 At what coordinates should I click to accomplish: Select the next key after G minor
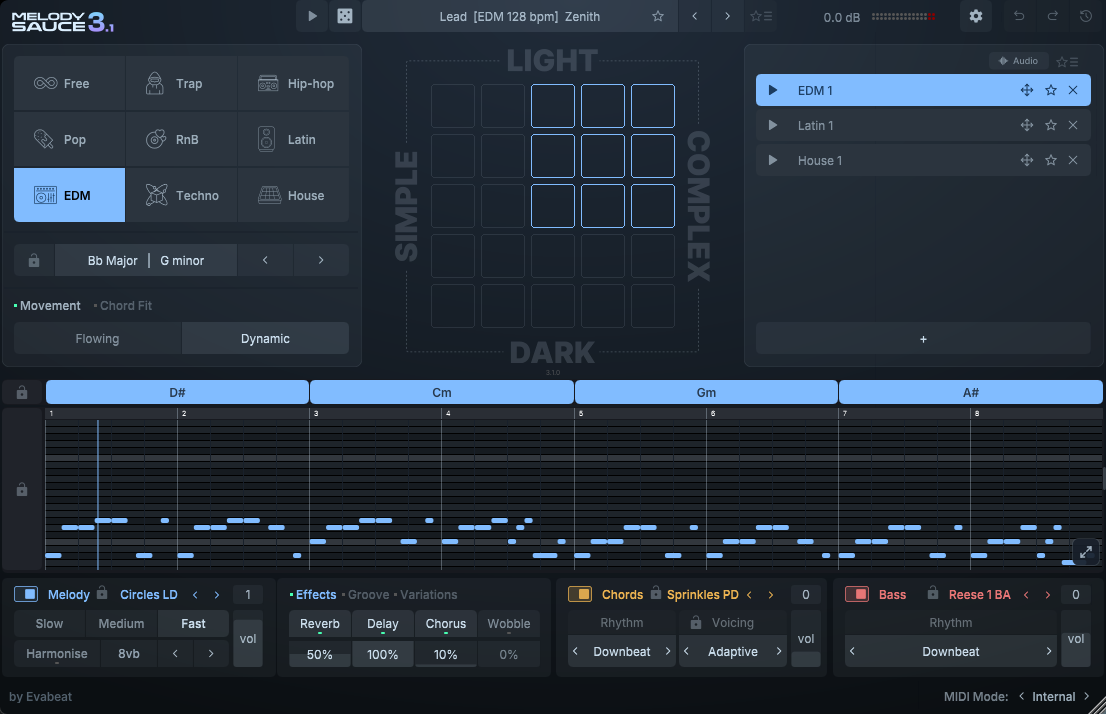tap(321, 260)
